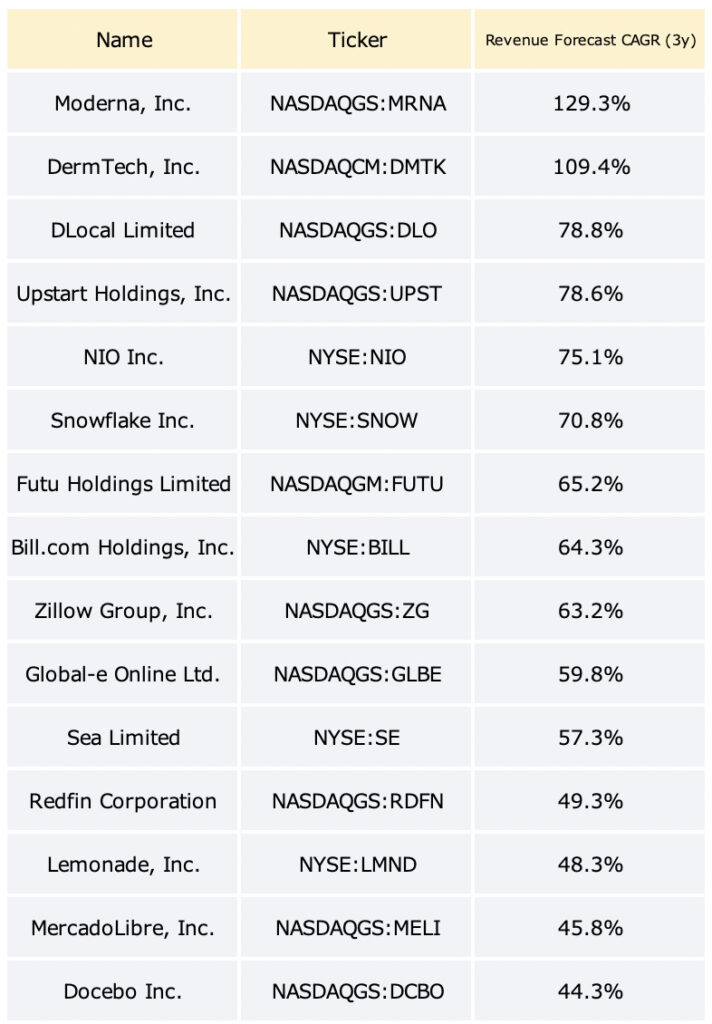Select the Futu Holdings Limited cell
This screenshot has width=712, height=1024.
point(122,483)
